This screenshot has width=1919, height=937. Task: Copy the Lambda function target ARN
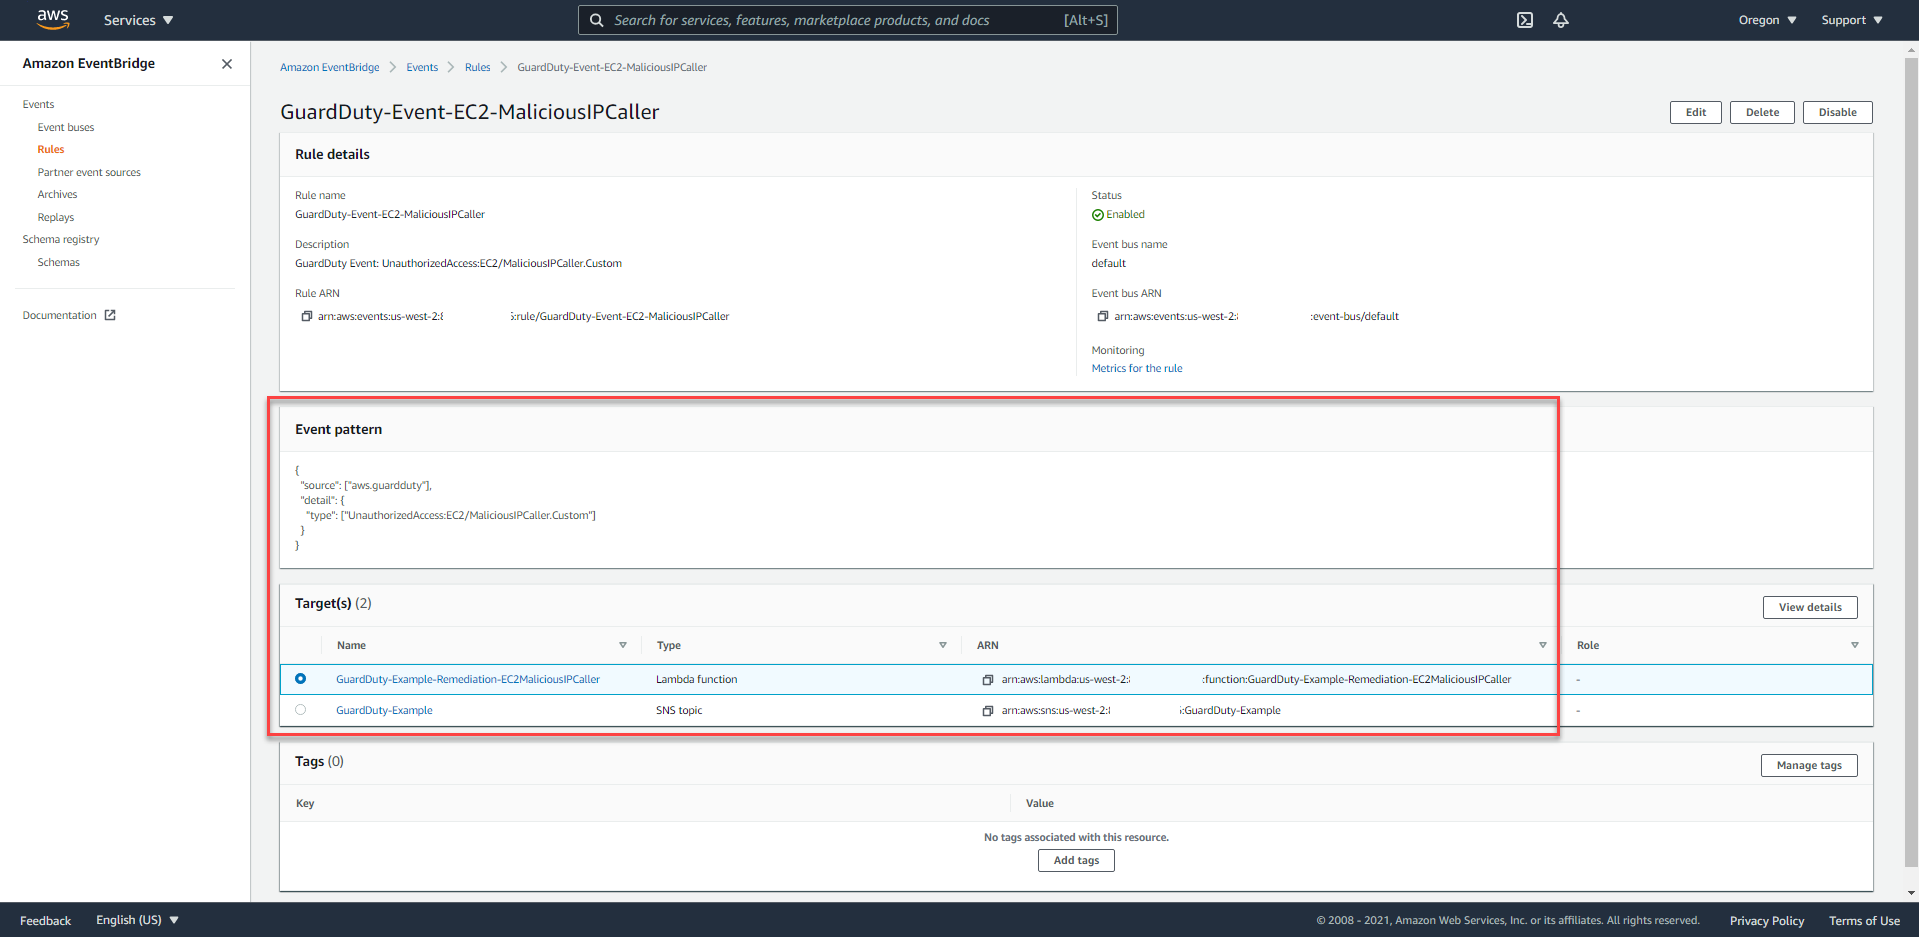tap(988, 680)
